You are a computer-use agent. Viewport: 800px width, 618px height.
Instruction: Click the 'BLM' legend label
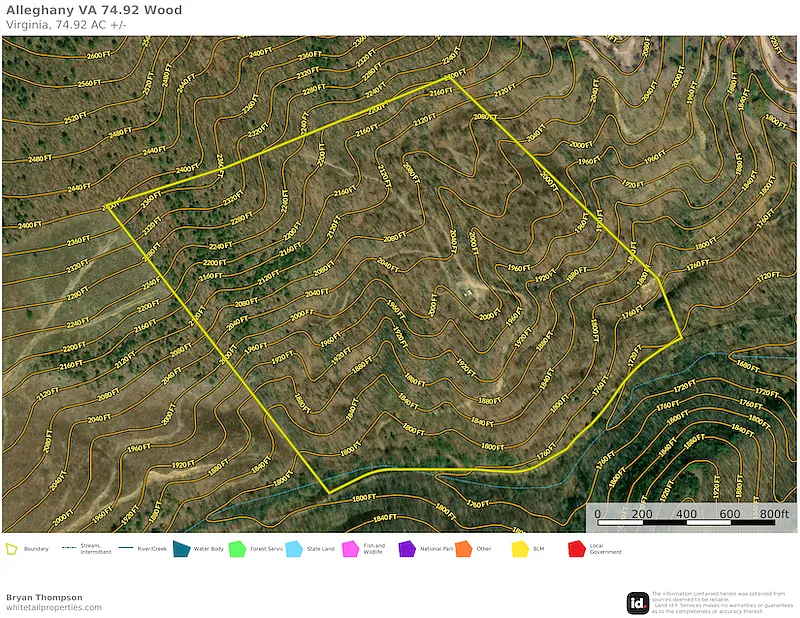pos(539,549)
